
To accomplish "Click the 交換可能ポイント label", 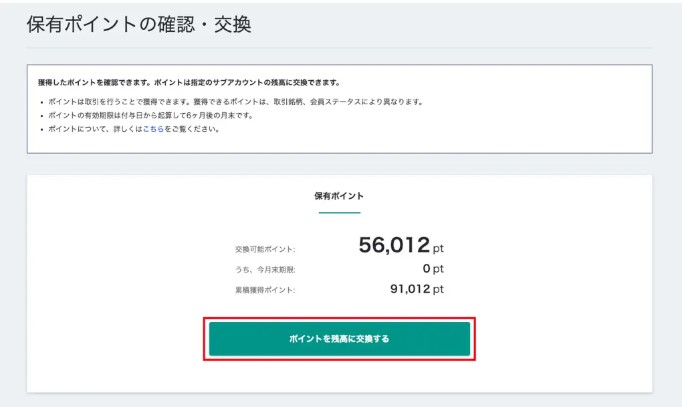I will tap(265, 249).
